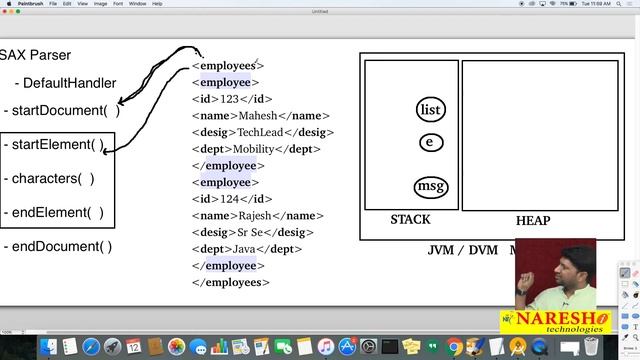Open the Help menu
Screen dimensions: 640x360
click(x=157, y=4)
